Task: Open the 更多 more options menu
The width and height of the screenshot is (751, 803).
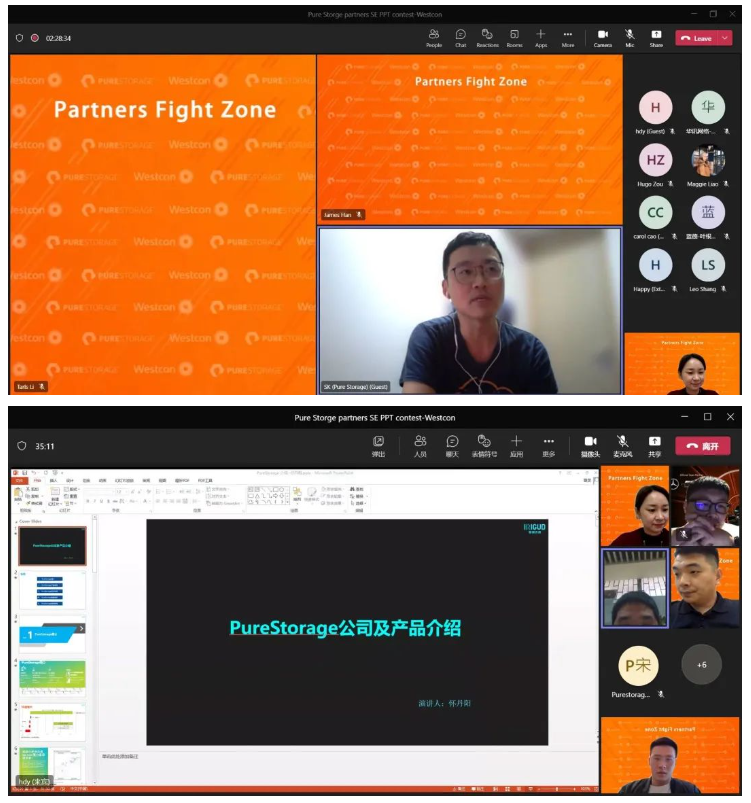Action: (x=549, y=446)
